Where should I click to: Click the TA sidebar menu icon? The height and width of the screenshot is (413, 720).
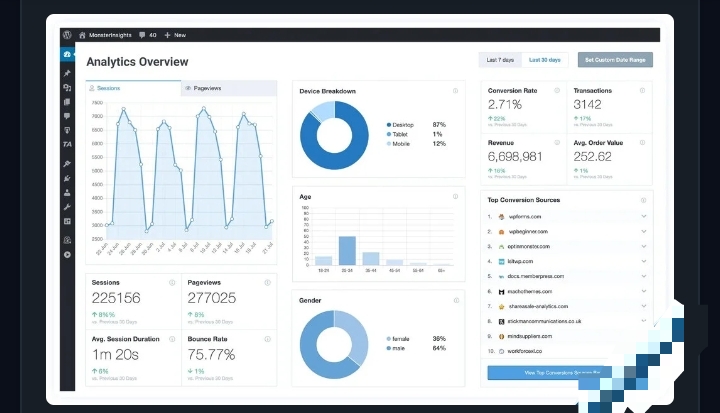[67, 144]
